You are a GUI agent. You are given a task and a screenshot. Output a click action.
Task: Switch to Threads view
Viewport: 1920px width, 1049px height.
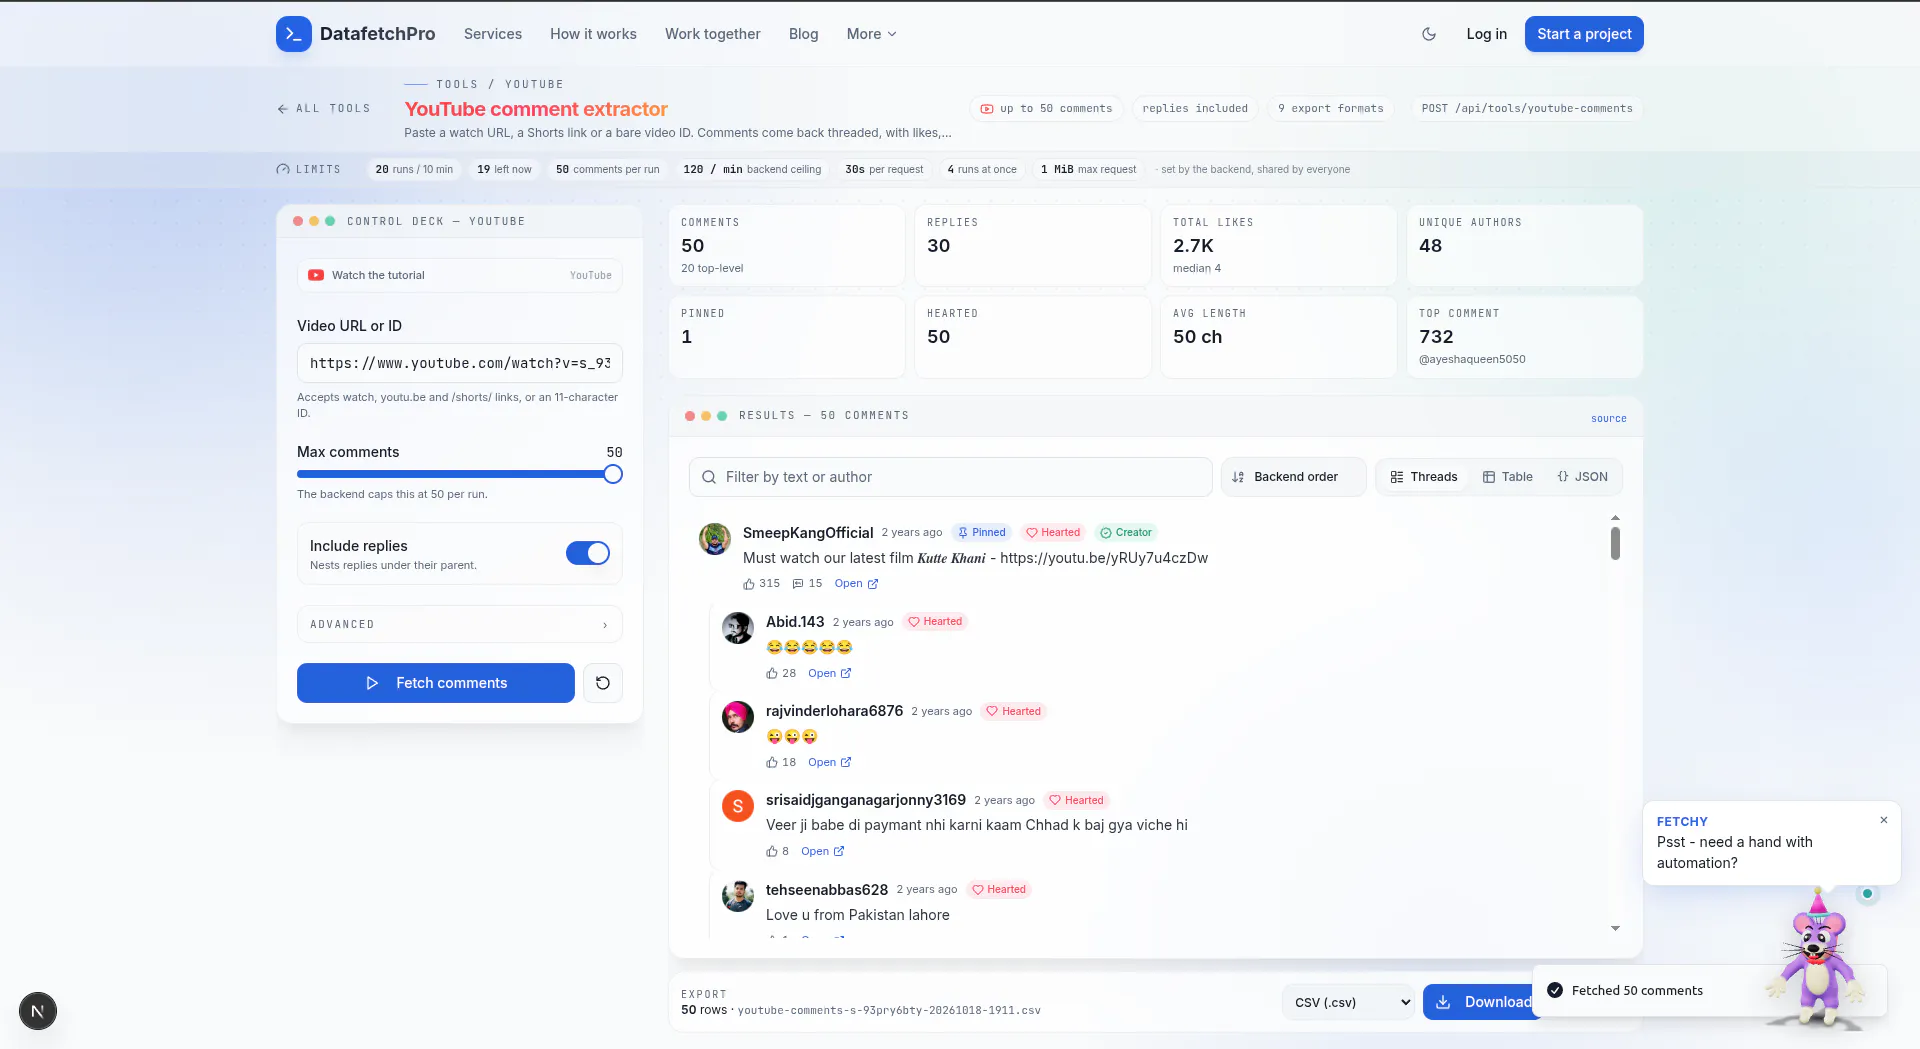(1424, 477)
